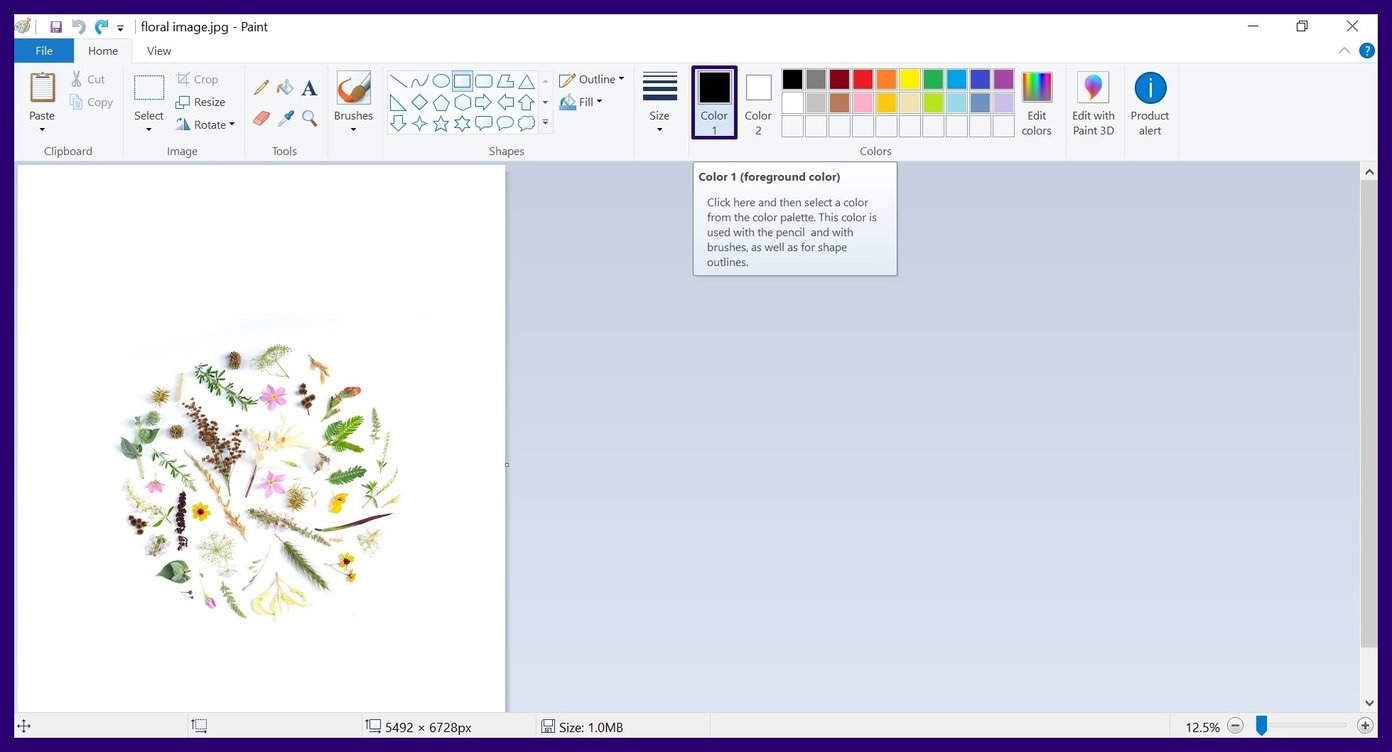Viewport: 1392px width, 752px height.
Task: Click the Crop button
Action: pyautogui.click(x=199, y=78)
